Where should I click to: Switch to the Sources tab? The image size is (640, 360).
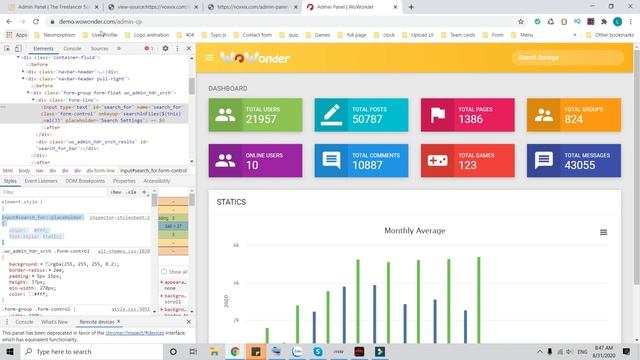coord(100,49)
